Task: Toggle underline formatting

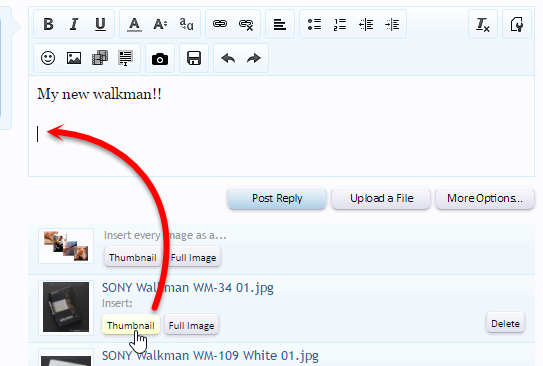Action: click(100, 24)
